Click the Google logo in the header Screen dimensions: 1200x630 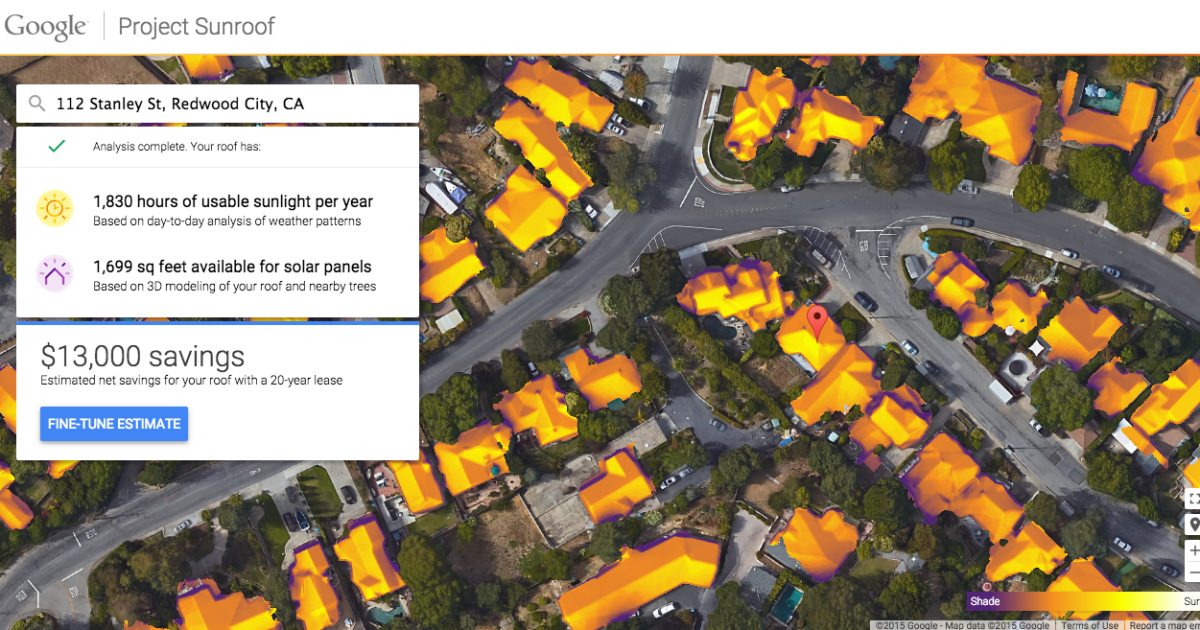point(45,26)
